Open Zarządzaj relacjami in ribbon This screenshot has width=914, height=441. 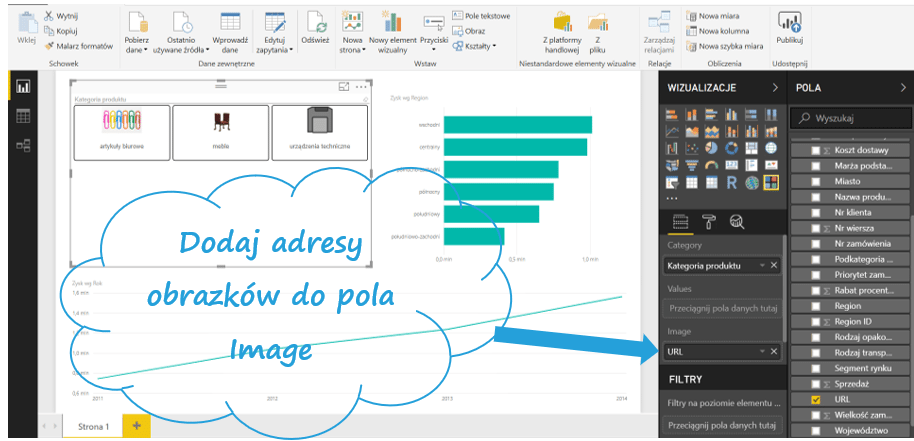659,22
